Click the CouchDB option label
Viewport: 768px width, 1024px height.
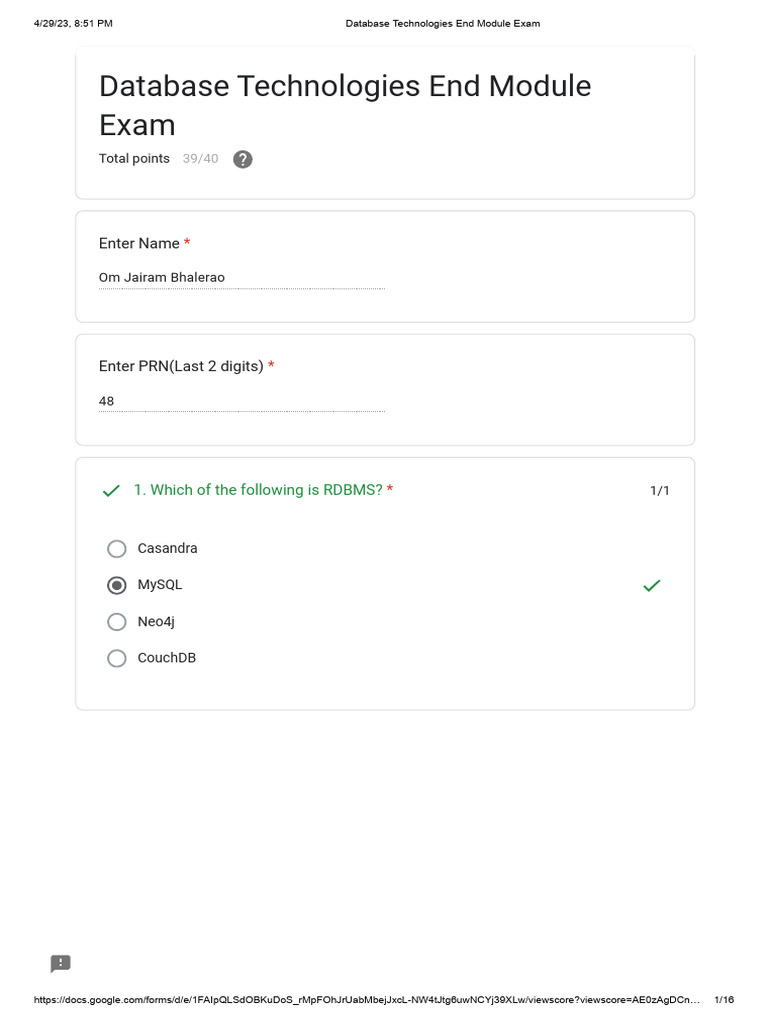[167, 658]
